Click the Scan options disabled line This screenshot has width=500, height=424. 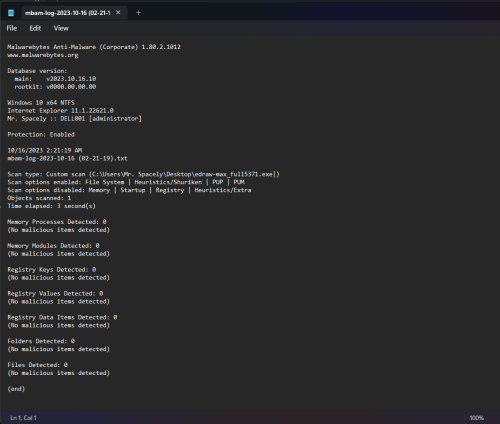pyautogui.click(x=129, y=190)
